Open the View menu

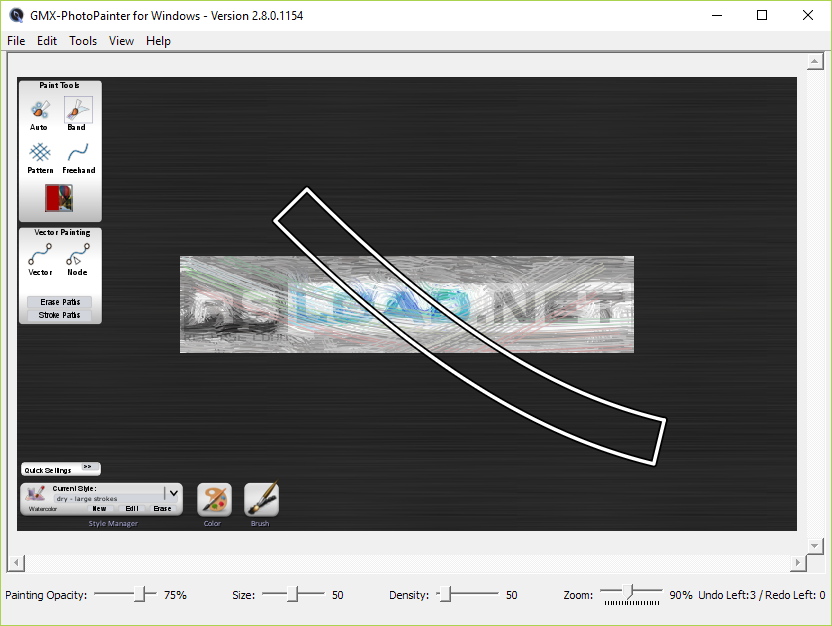click(121, 41)
